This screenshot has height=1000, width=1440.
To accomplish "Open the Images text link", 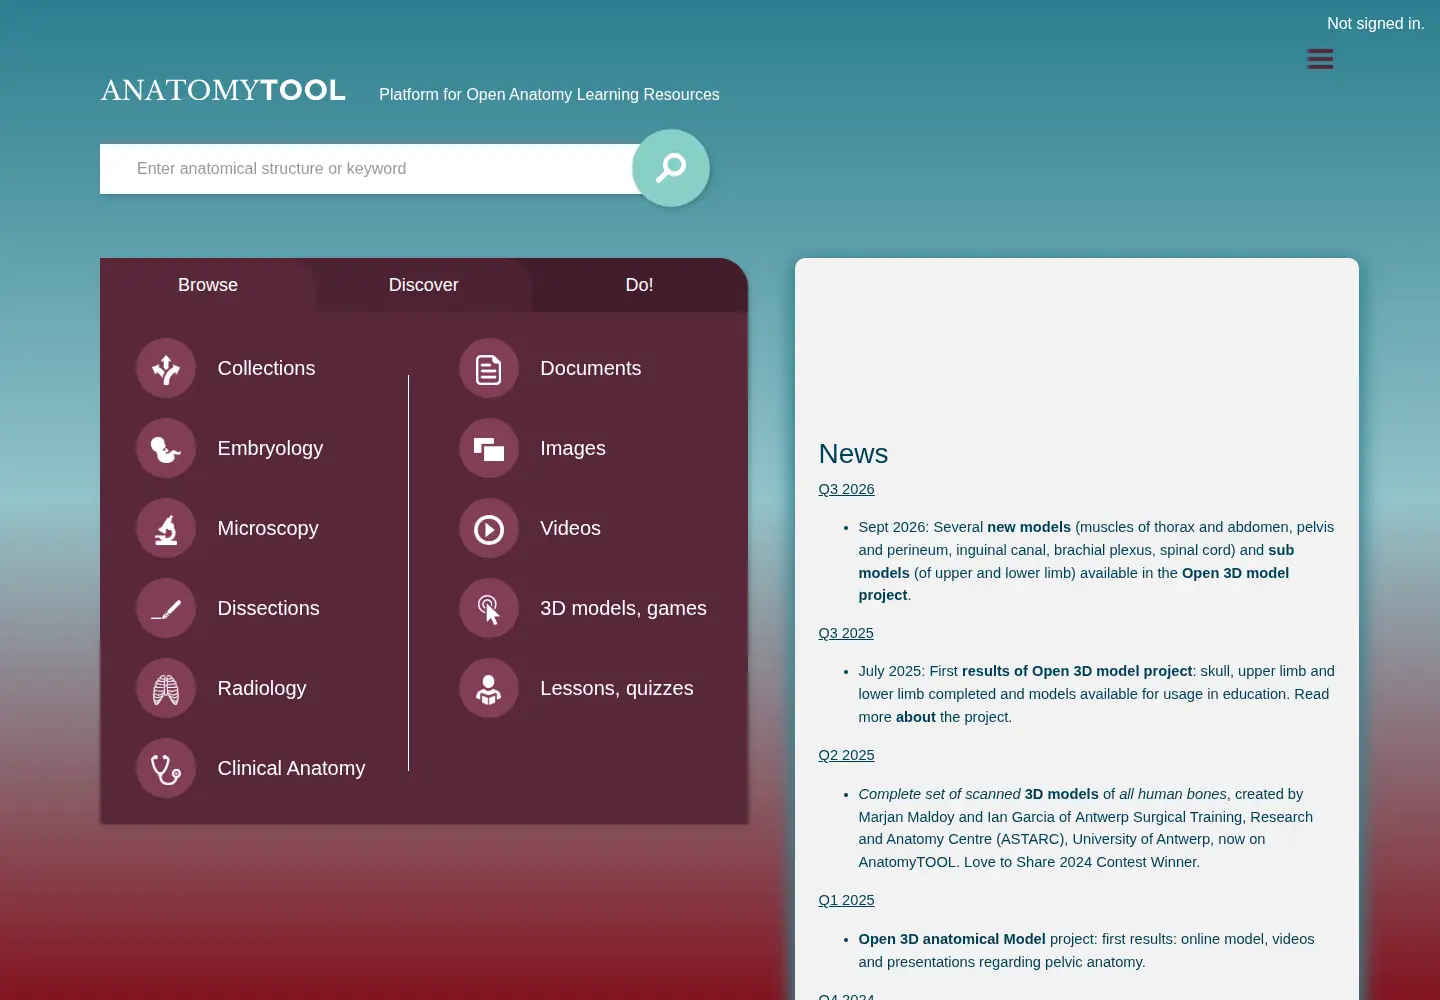I will [573, 448].
